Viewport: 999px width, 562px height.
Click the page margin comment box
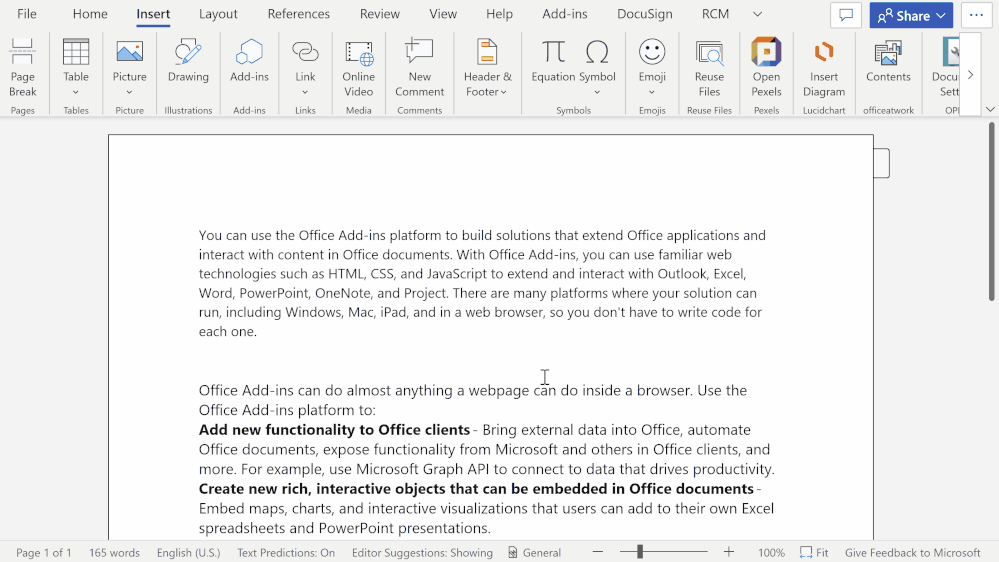(x=881, y=163)
